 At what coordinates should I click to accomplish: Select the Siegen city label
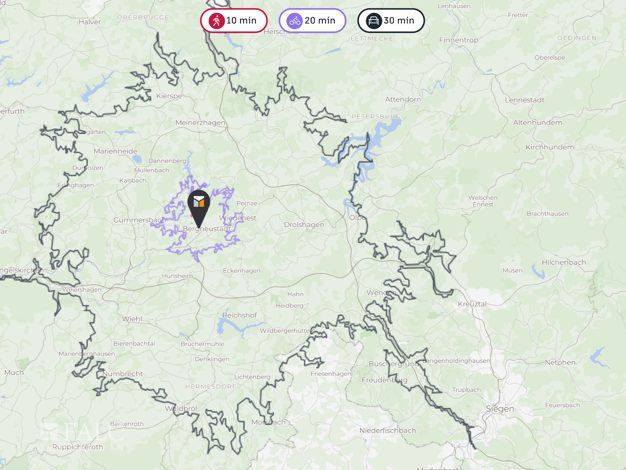pyautogui.click(x=500, y=409)
